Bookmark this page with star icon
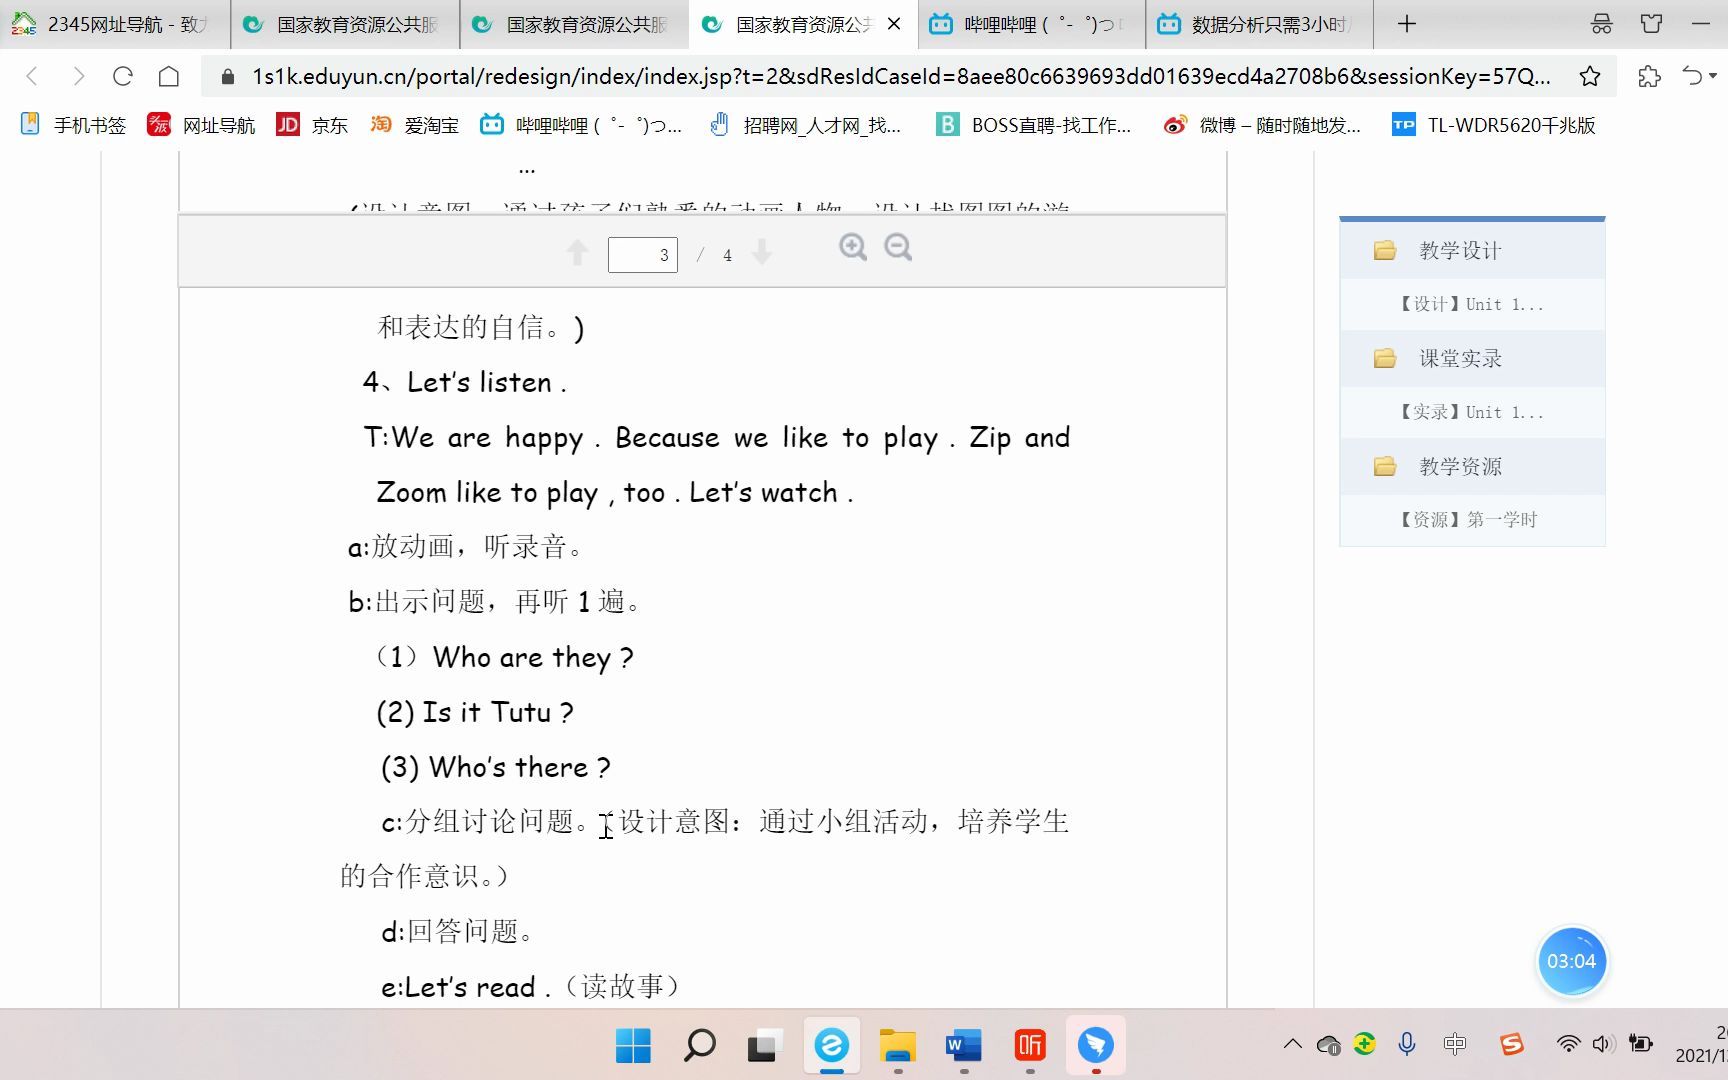Viewport: 1728px width, 1080px height. 1590,76
